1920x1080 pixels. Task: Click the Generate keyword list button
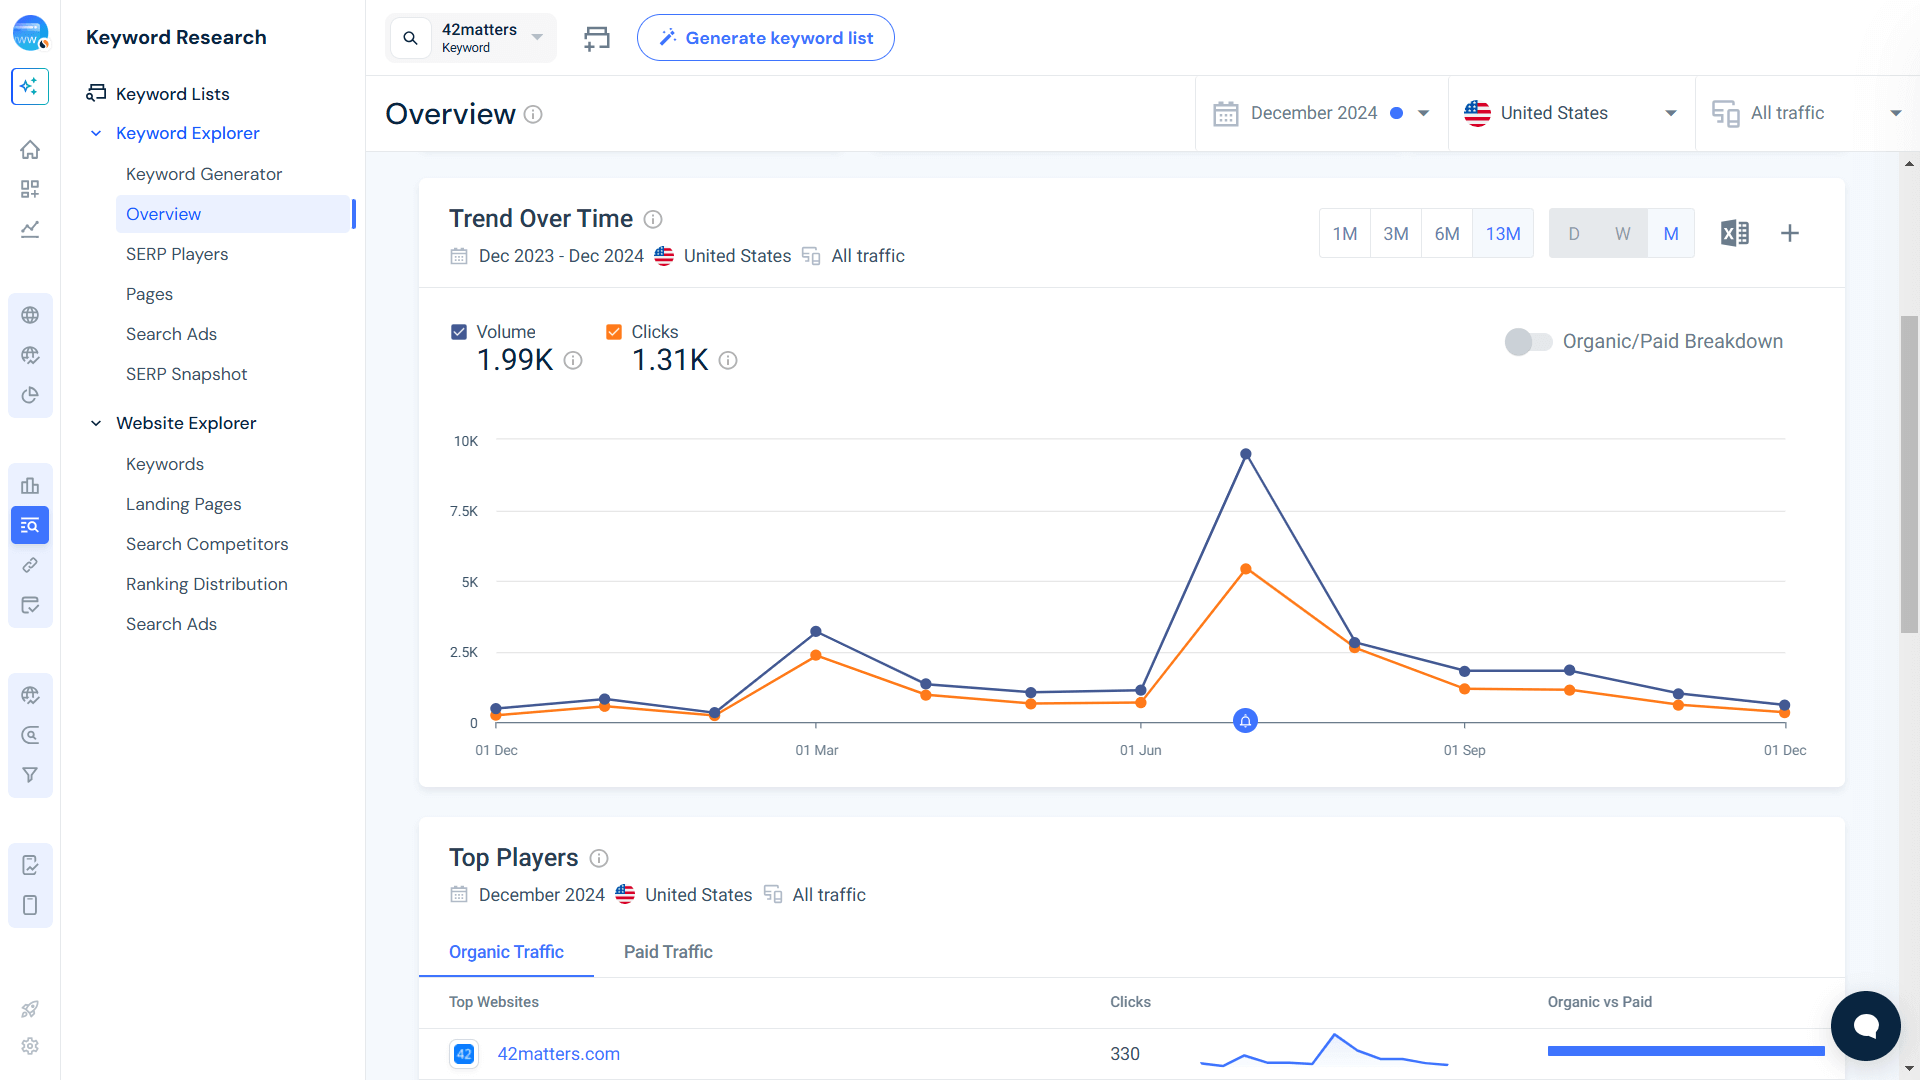click(765, 37)
